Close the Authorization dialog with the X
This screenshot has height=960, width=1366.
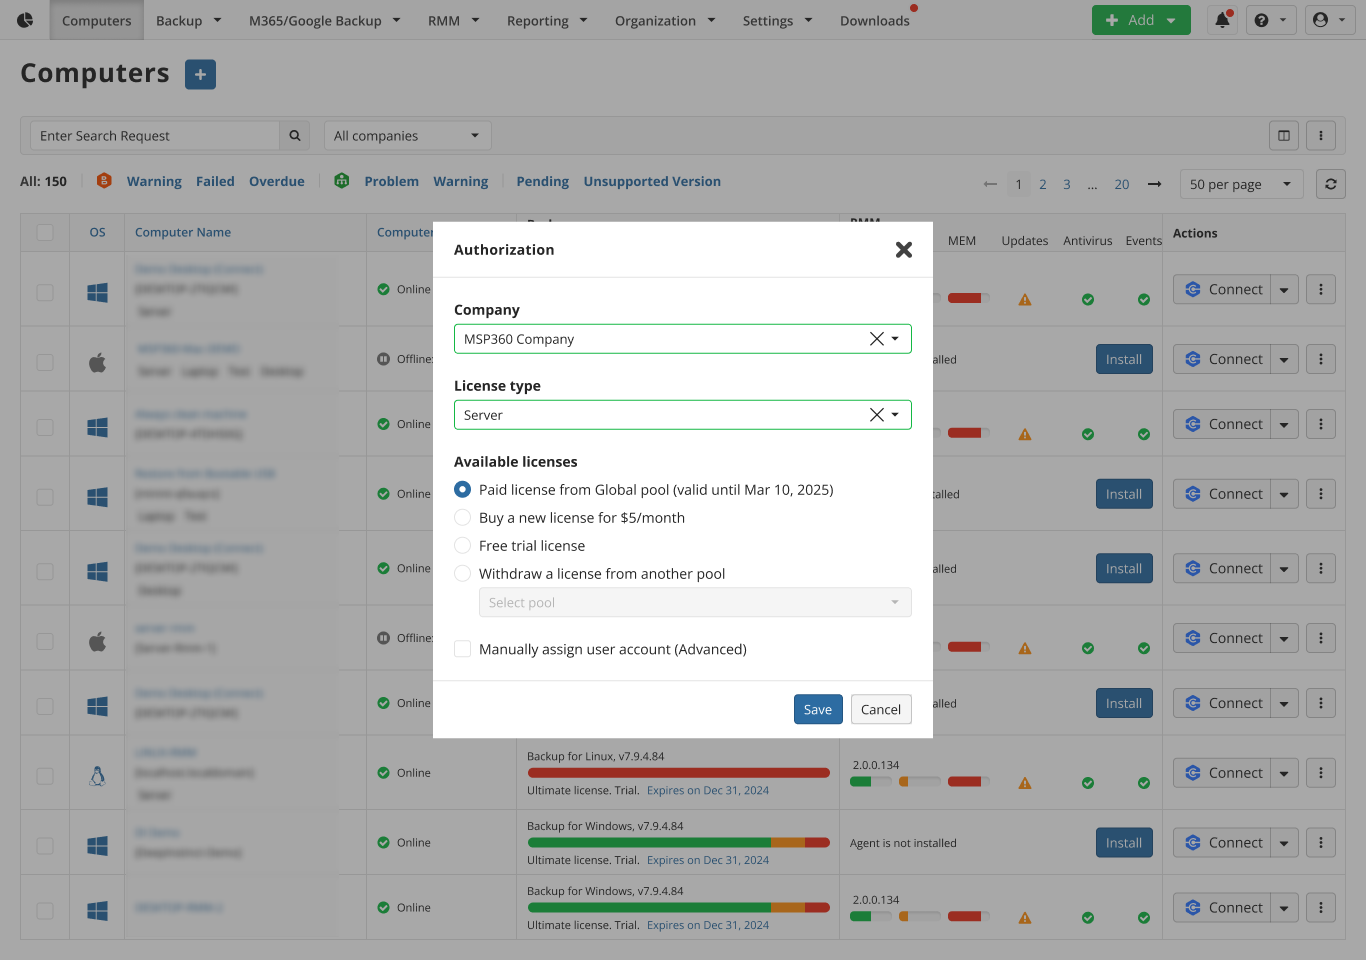(904, 250)
